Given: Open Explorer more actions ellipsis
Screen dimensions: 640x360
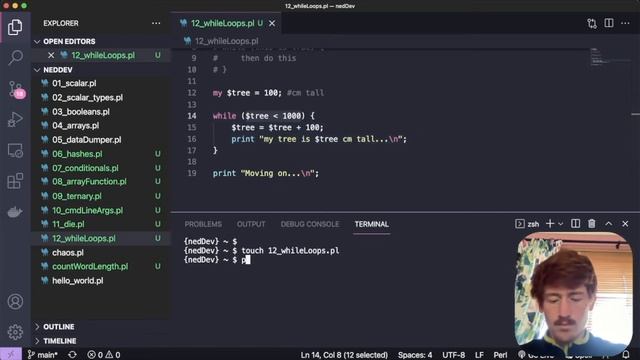Looking at the screenshot, I should pos(156,23).
